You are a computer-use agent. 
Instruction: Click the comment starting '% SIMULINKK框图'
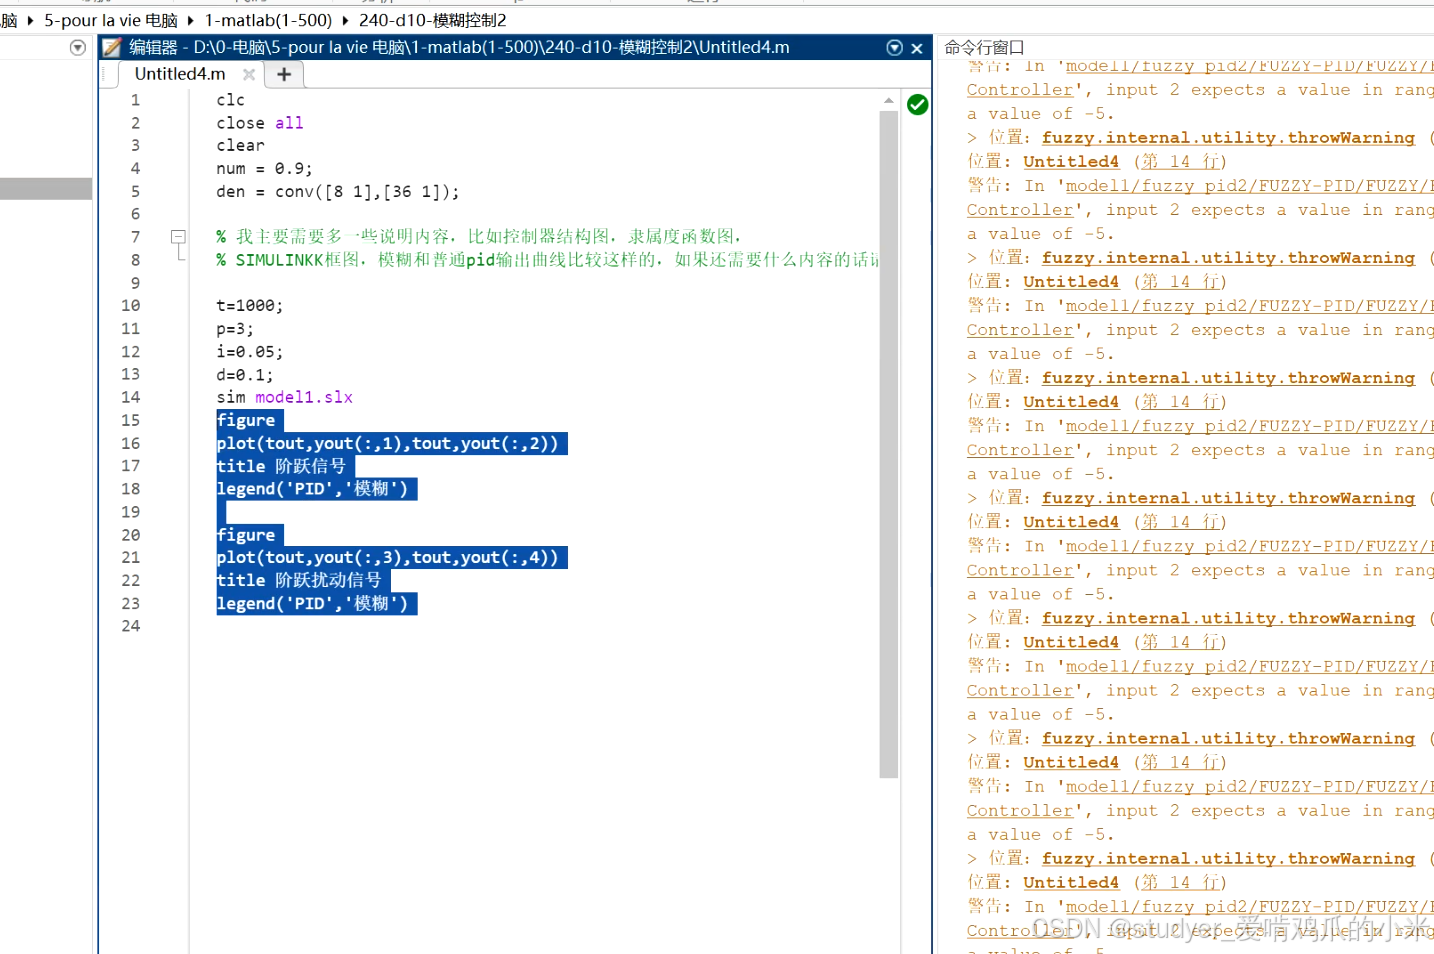coord(547,260)
